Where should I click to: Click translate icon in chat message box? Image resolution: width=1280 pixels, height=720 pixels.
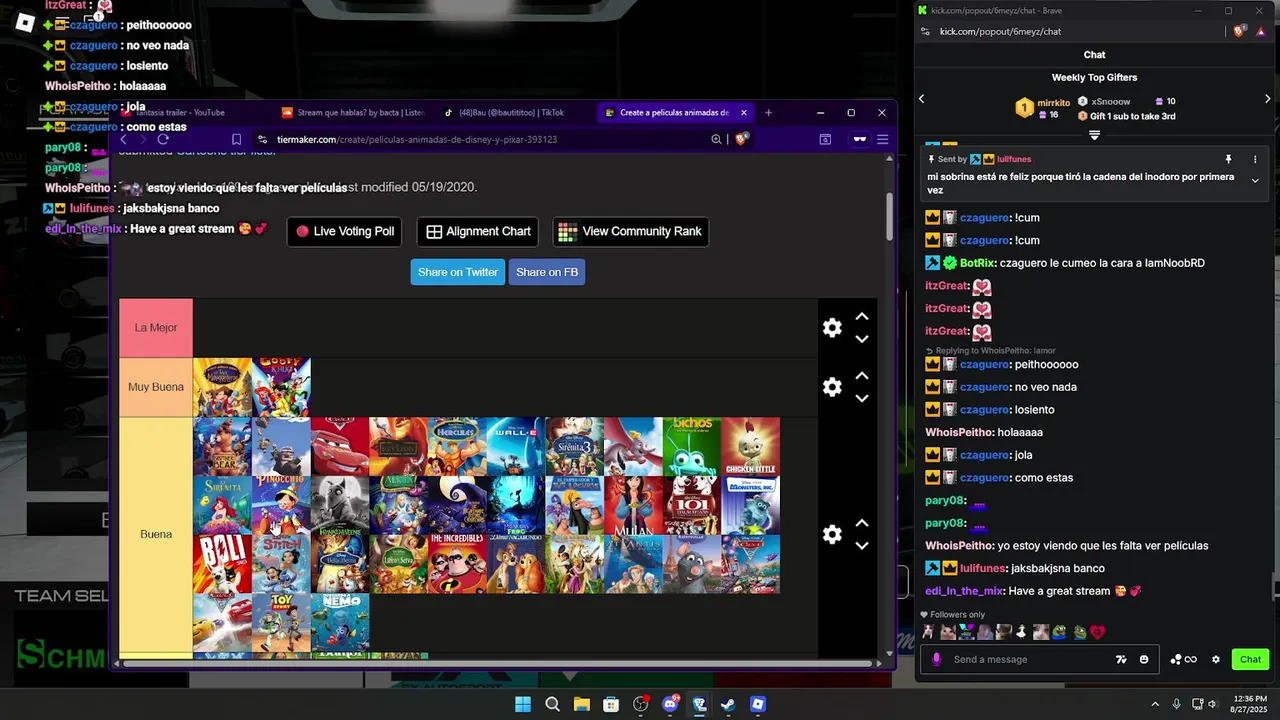click(1122, 659)
